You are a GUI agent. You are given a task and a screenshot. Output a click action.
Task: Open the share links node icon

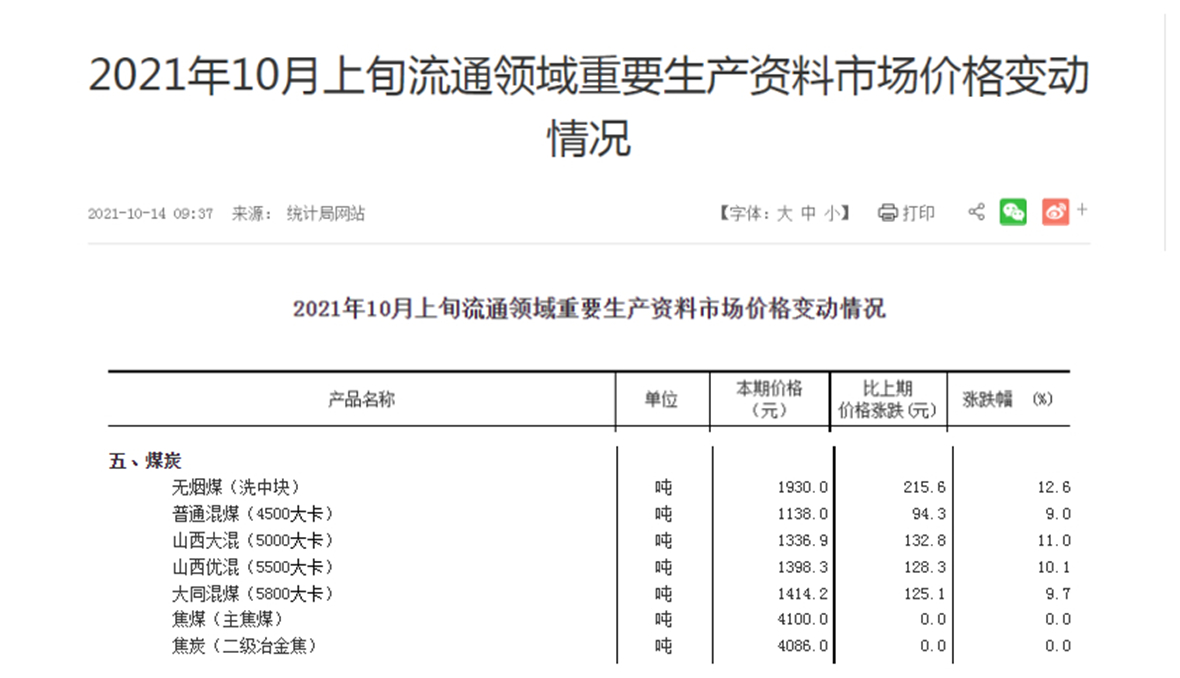click(975, 211)
